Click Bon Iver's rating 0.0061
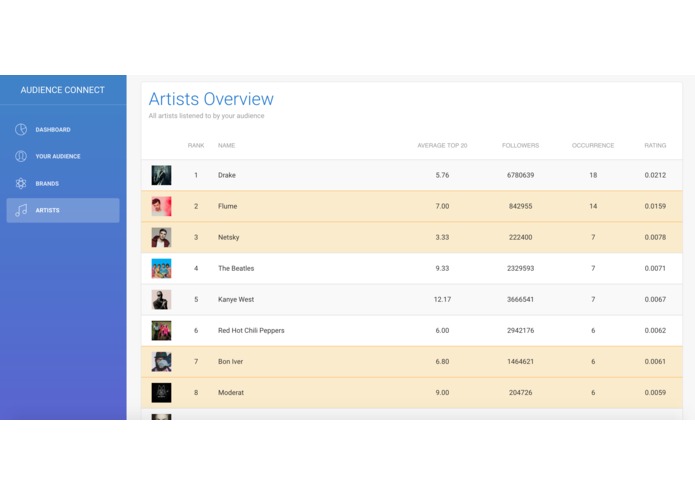 [655, 362]
